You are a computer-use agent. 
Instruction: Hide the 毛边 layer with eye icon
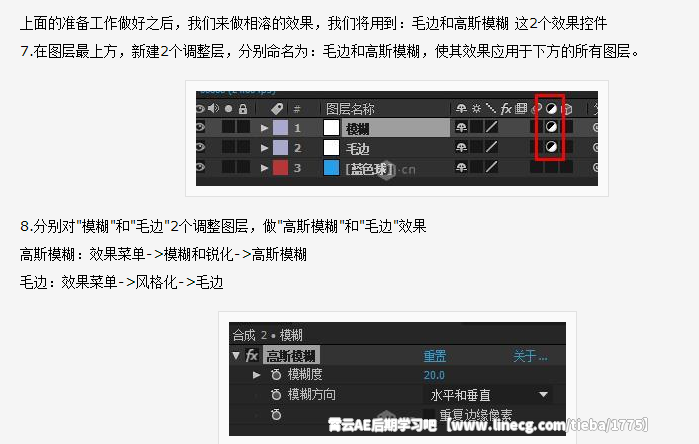pyautogui.click(x=200, y=147)
